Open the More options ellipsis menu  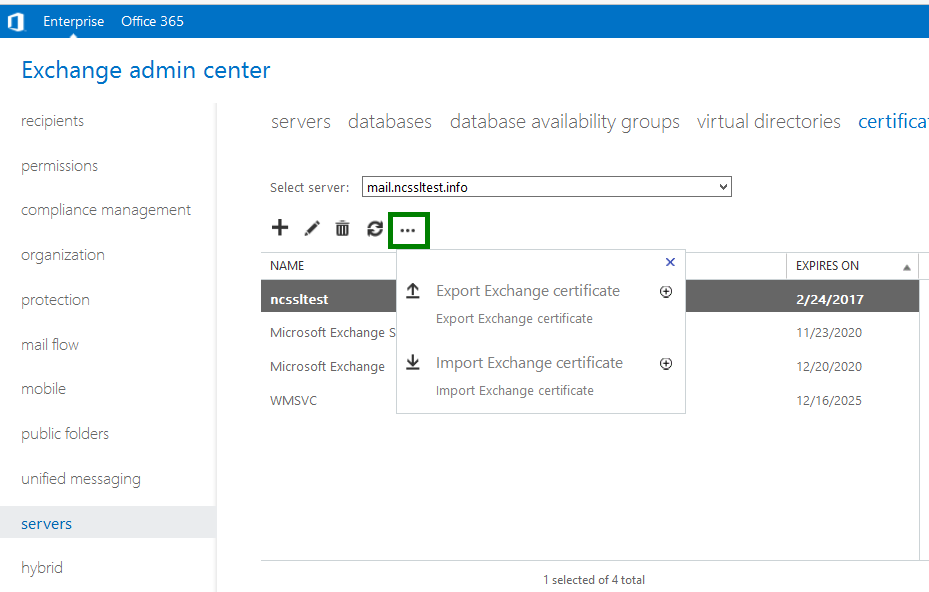click(408, 230)
